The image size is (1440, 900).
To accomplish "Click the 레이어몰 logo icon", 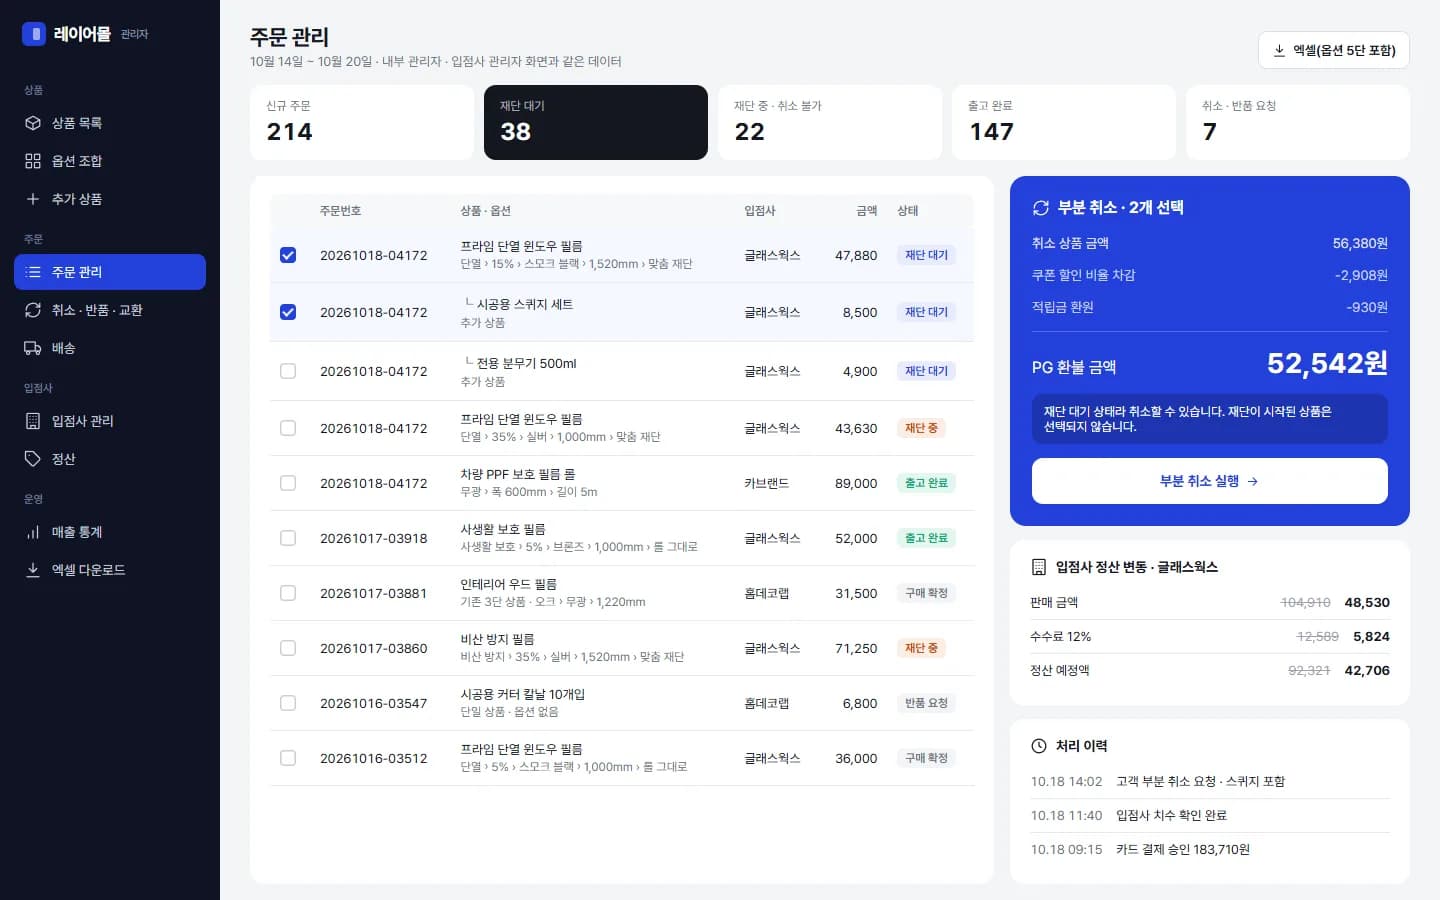I will point(34,34).
